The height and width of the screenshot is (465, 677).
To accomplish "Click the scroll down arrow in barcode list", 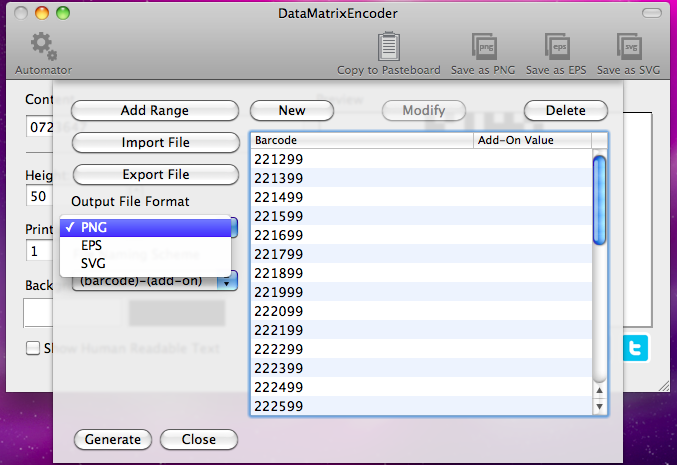I will coord(599,406).
